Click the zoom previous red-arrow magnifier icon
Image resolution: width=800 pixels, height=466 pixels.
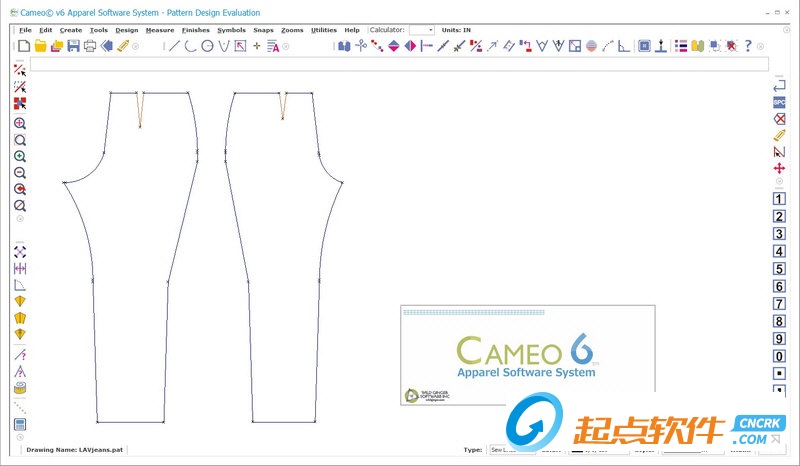20,189
